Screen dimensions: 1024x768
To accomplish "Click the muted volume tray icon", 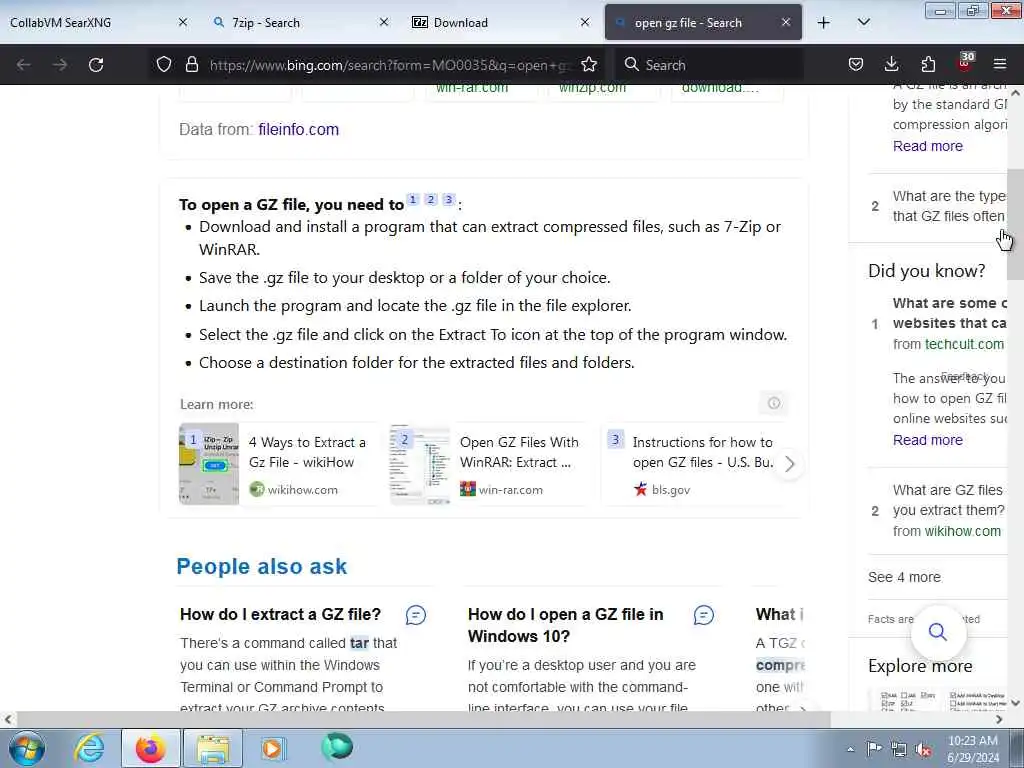I will tap(923, 750).
